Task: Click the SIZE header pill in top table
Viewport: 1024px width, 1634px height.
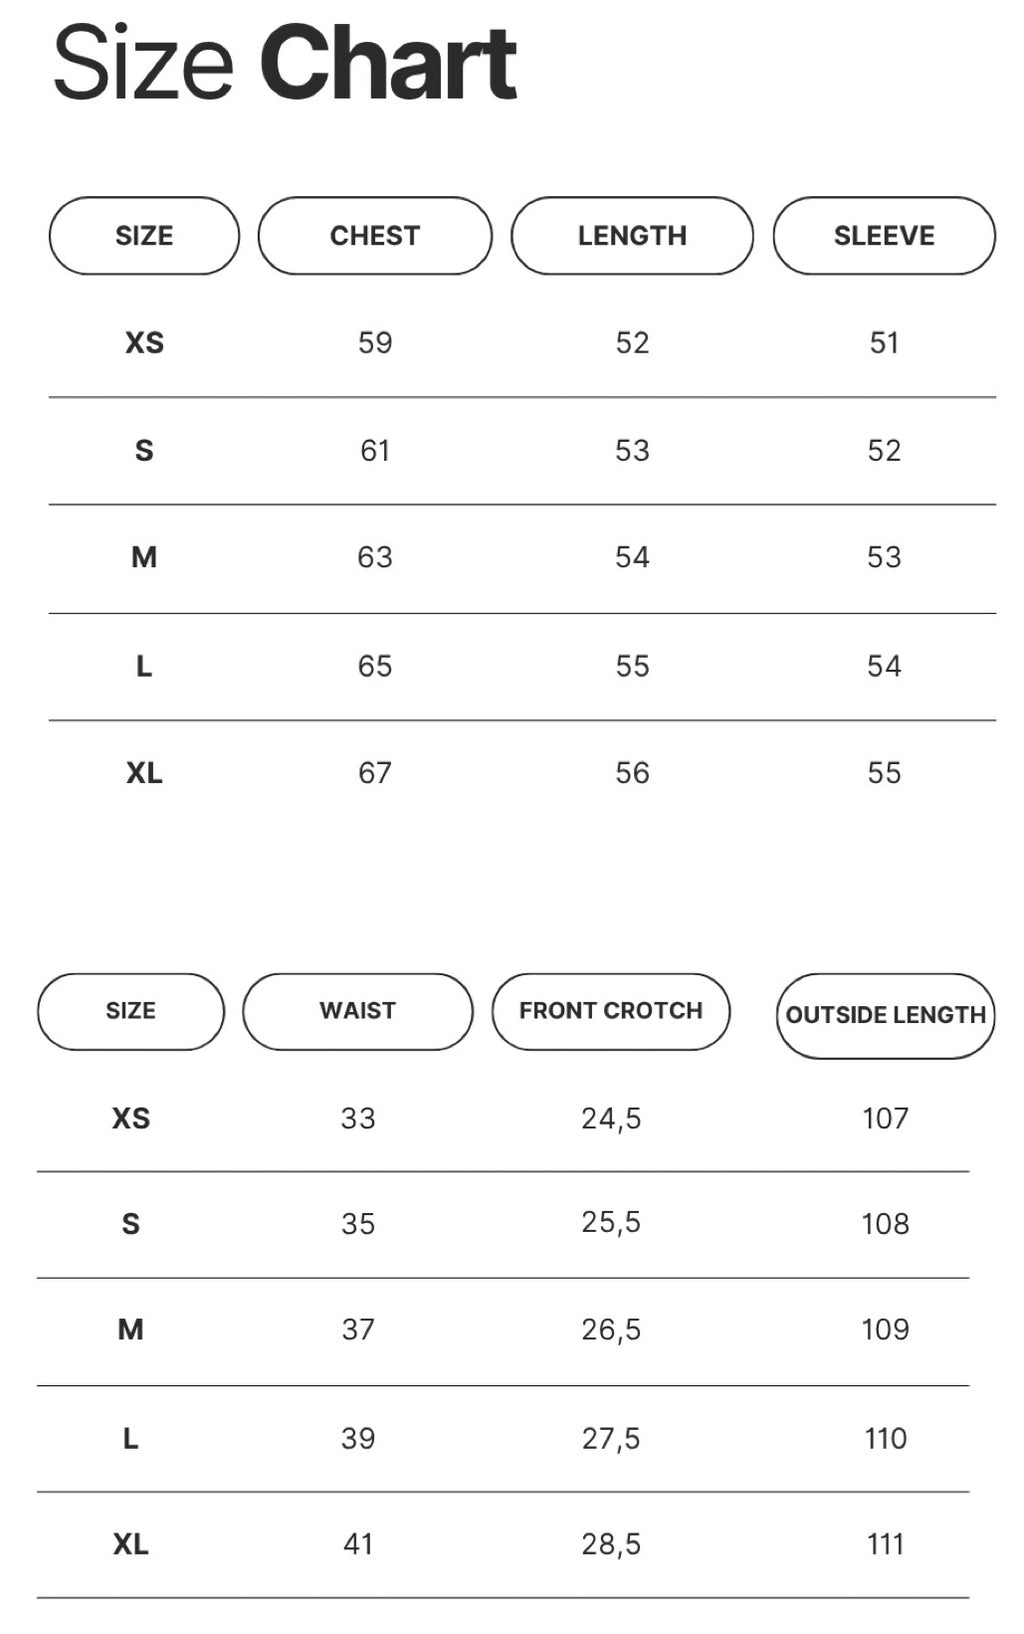Action: [x=144, y=236]
